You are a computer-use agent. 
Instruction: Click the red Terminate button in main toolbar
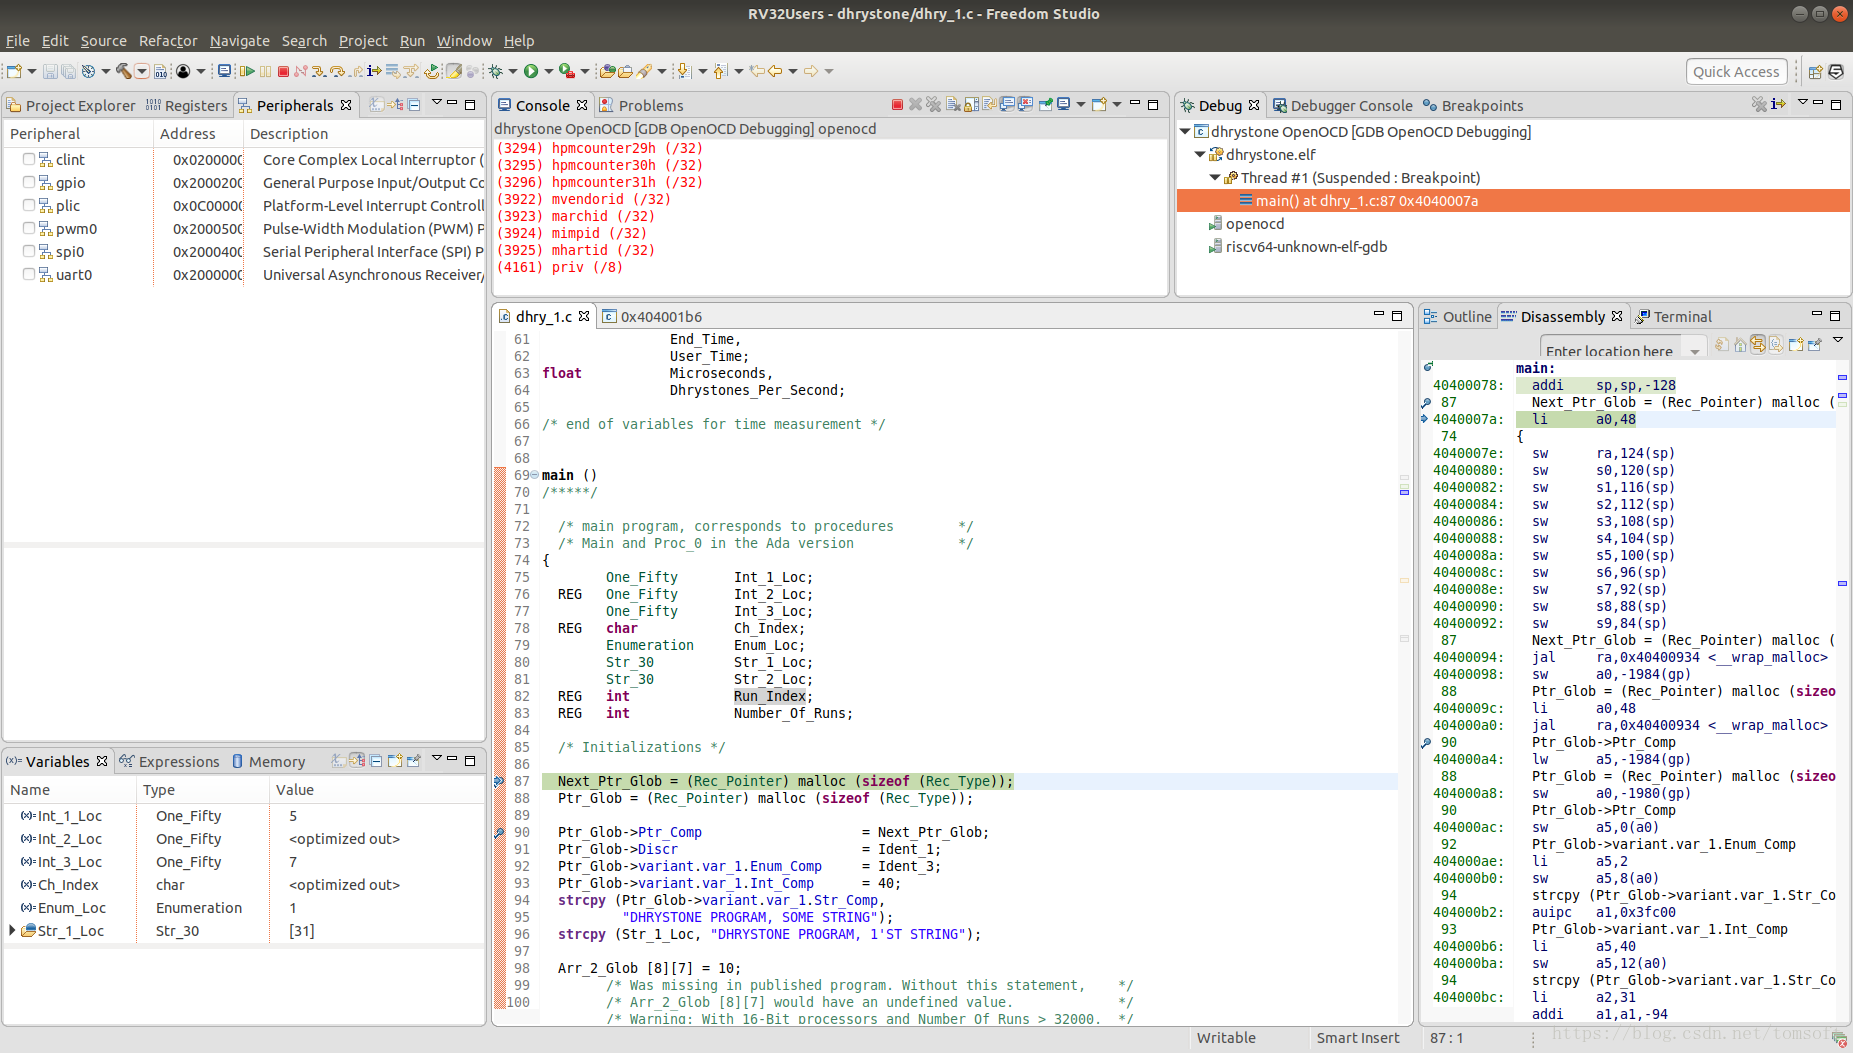pyautogui.click(x=283, y=71)
